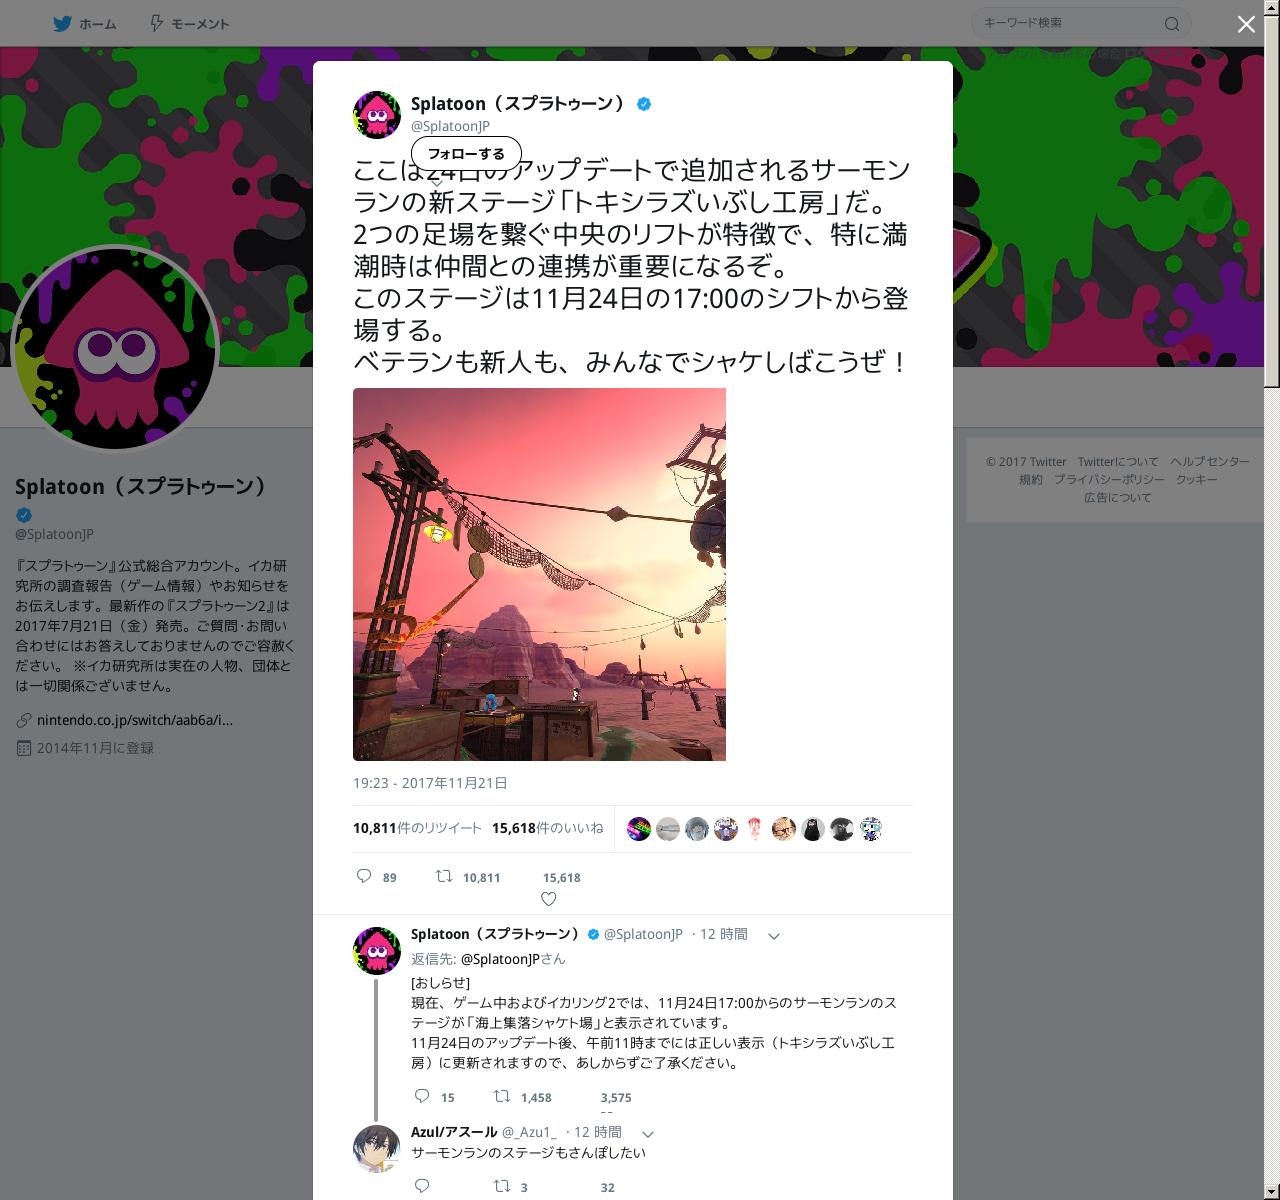The width and height of the screenshot is (1280, 1200).
Task: Expand options chevron on Azul's reply
Action: point(647,1134)
